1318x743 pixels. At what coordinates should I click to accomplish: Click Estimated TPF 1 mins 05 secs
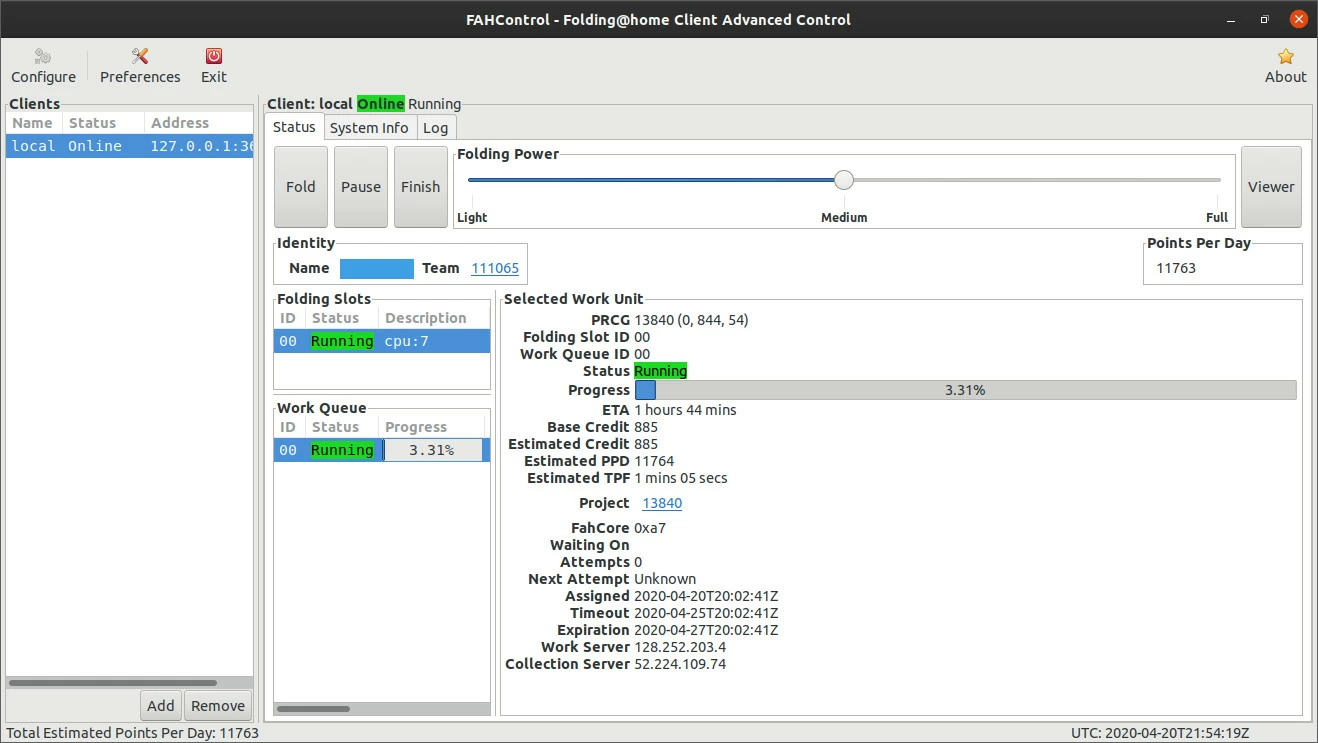pos(681,478)
